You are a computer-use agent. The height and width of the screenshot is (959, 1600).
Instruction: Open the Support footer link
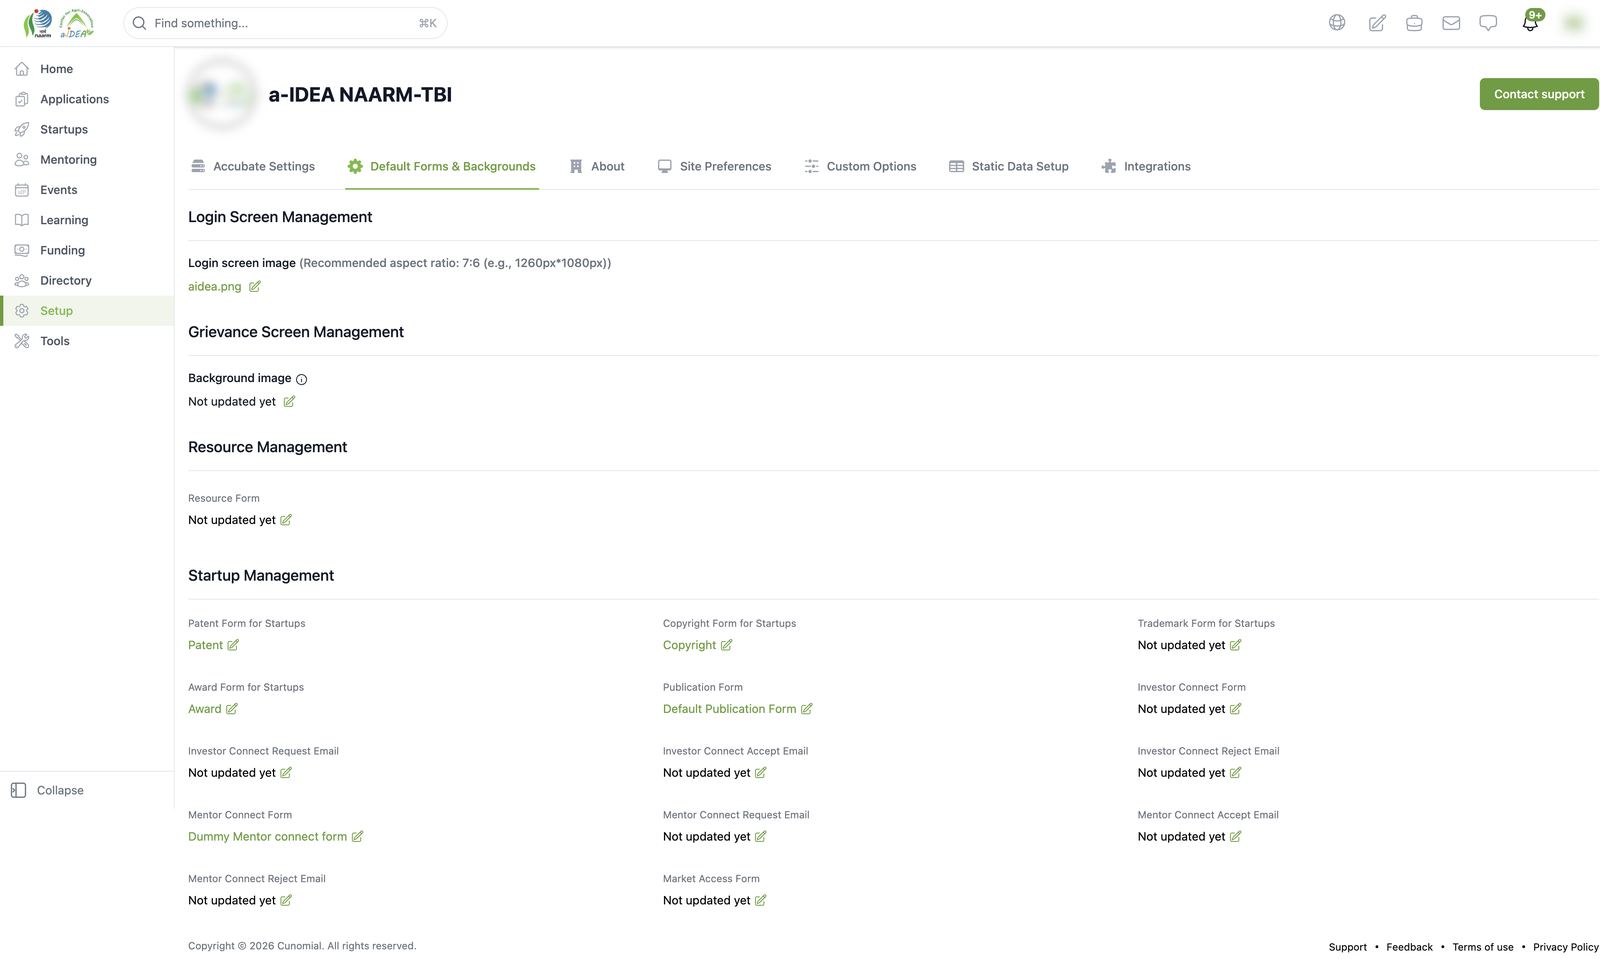(x=1347, y=947)
